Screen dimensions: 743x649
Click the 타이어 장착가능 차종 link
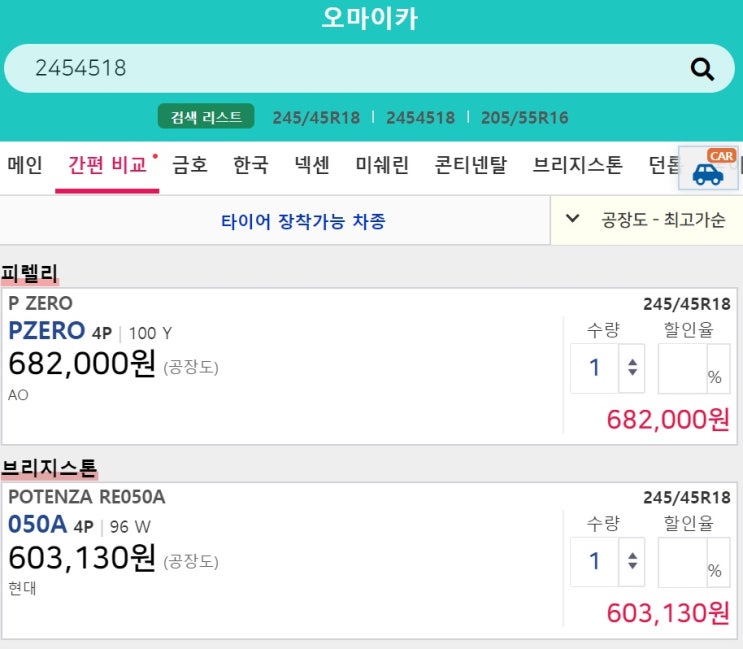pyautogui.click(x=303, y=221)
